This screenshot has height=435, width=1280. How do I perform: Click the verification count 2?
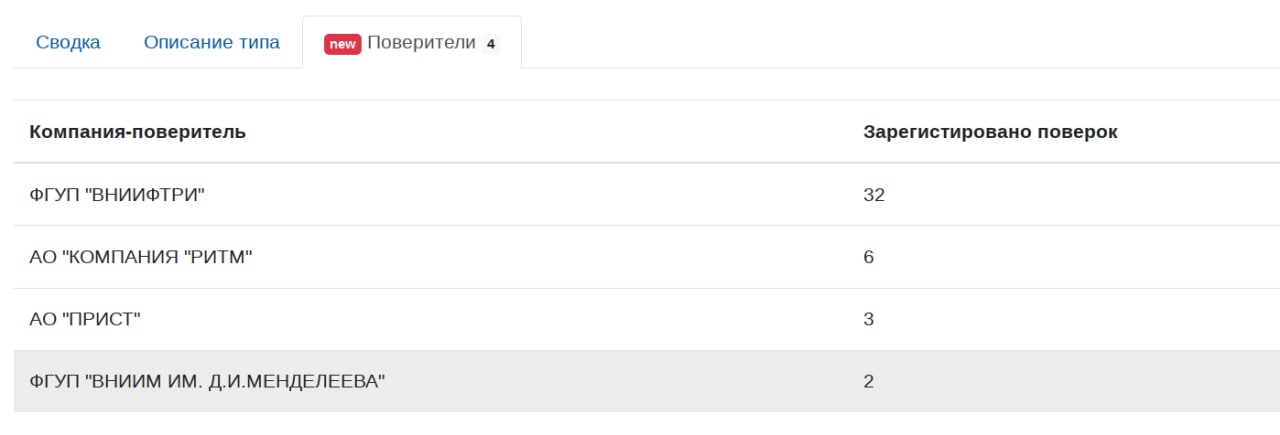868,381
